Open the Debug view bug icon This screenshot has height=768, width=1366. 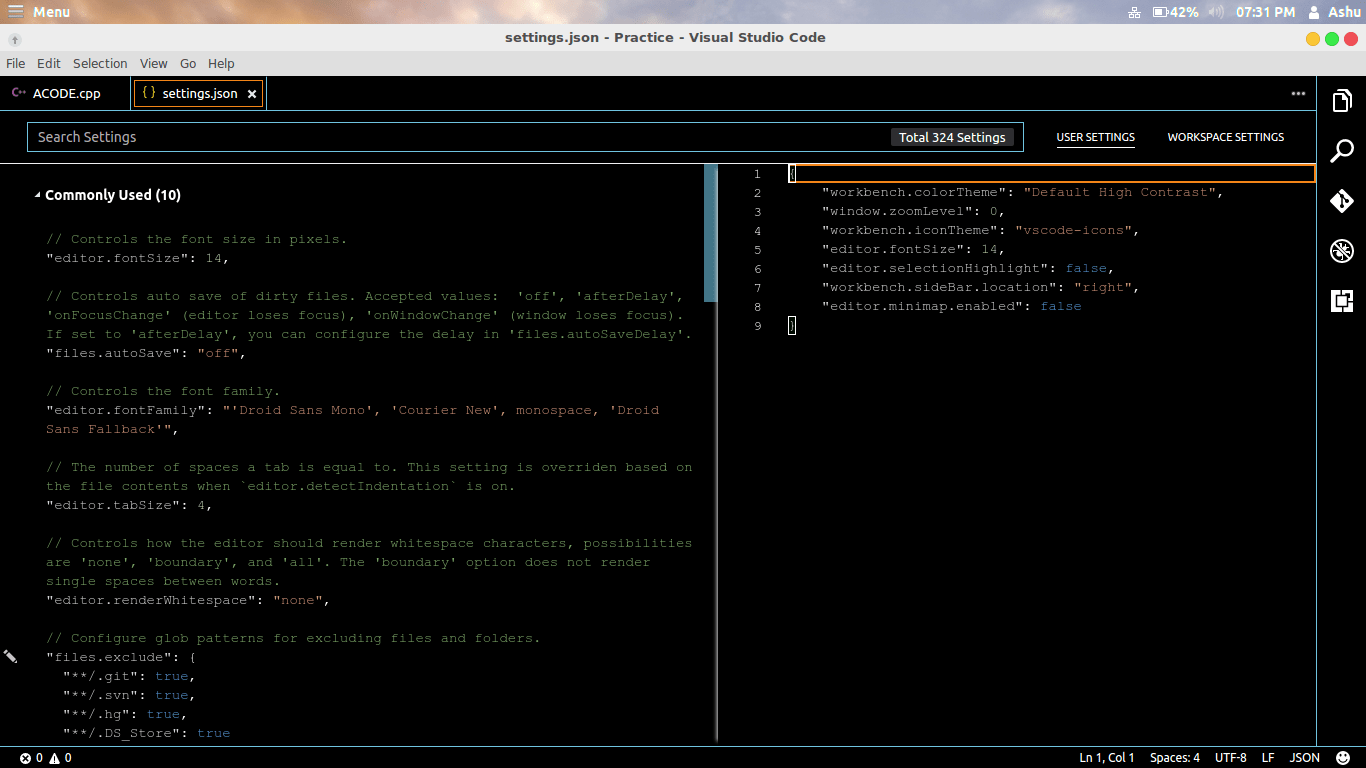[1342, 251]
